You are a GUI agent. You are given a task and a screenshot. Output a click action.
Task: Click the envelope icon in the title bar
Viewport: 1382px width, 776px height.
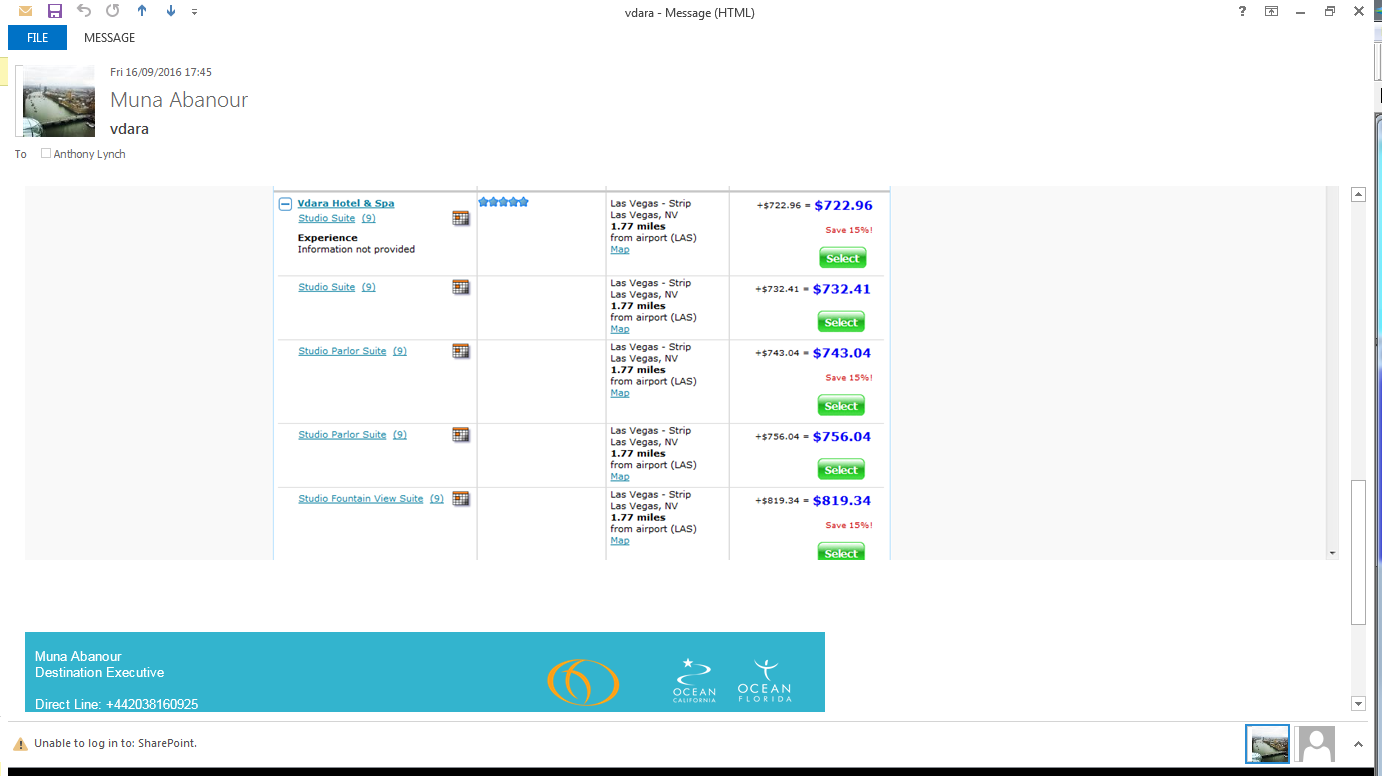pos(26,11)
